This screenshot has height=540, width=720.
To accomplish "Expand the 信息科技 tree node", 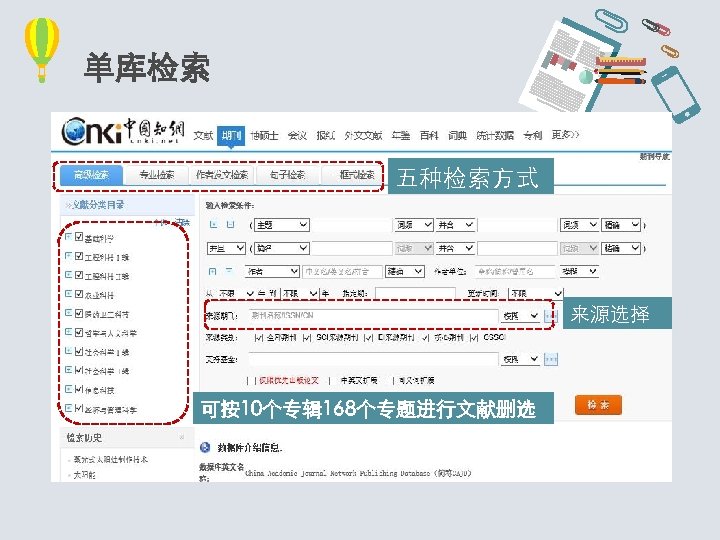I will point(68,389).
